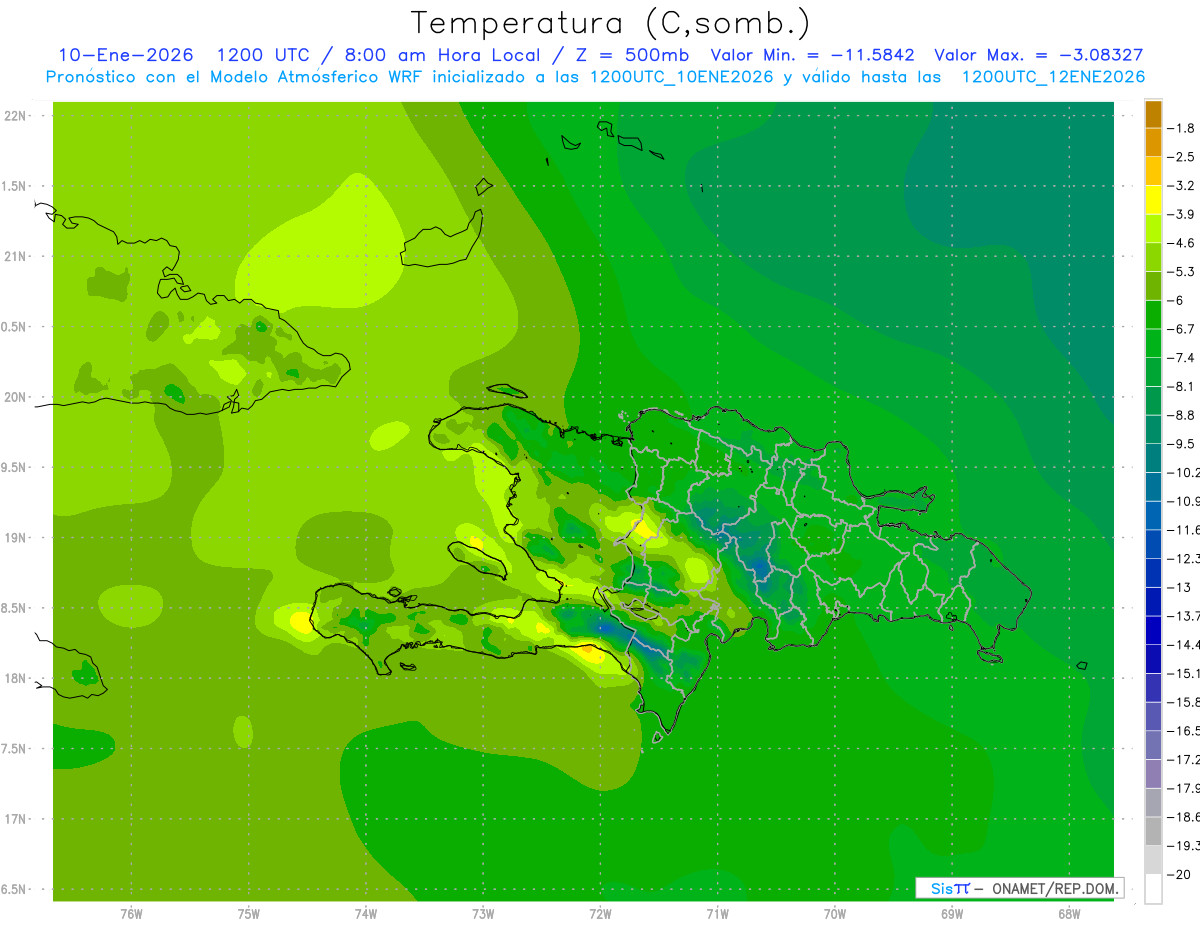Click the white swatch below -20
The image size is (1200, 927).
[x=1153, y=888]
